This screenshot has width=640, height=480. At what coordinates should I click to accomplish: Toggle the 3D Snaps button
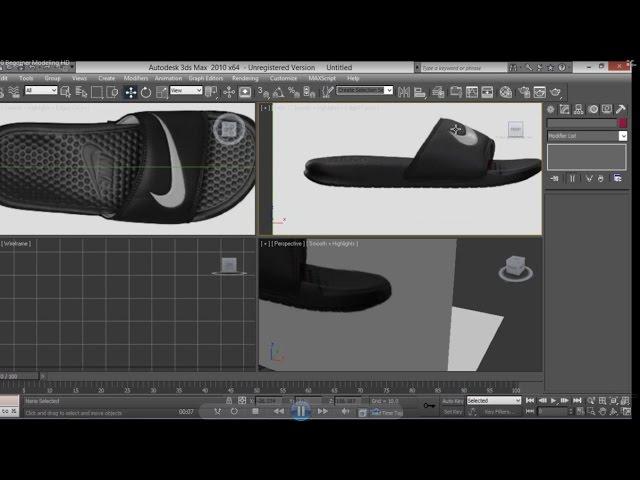pos(263,92)
